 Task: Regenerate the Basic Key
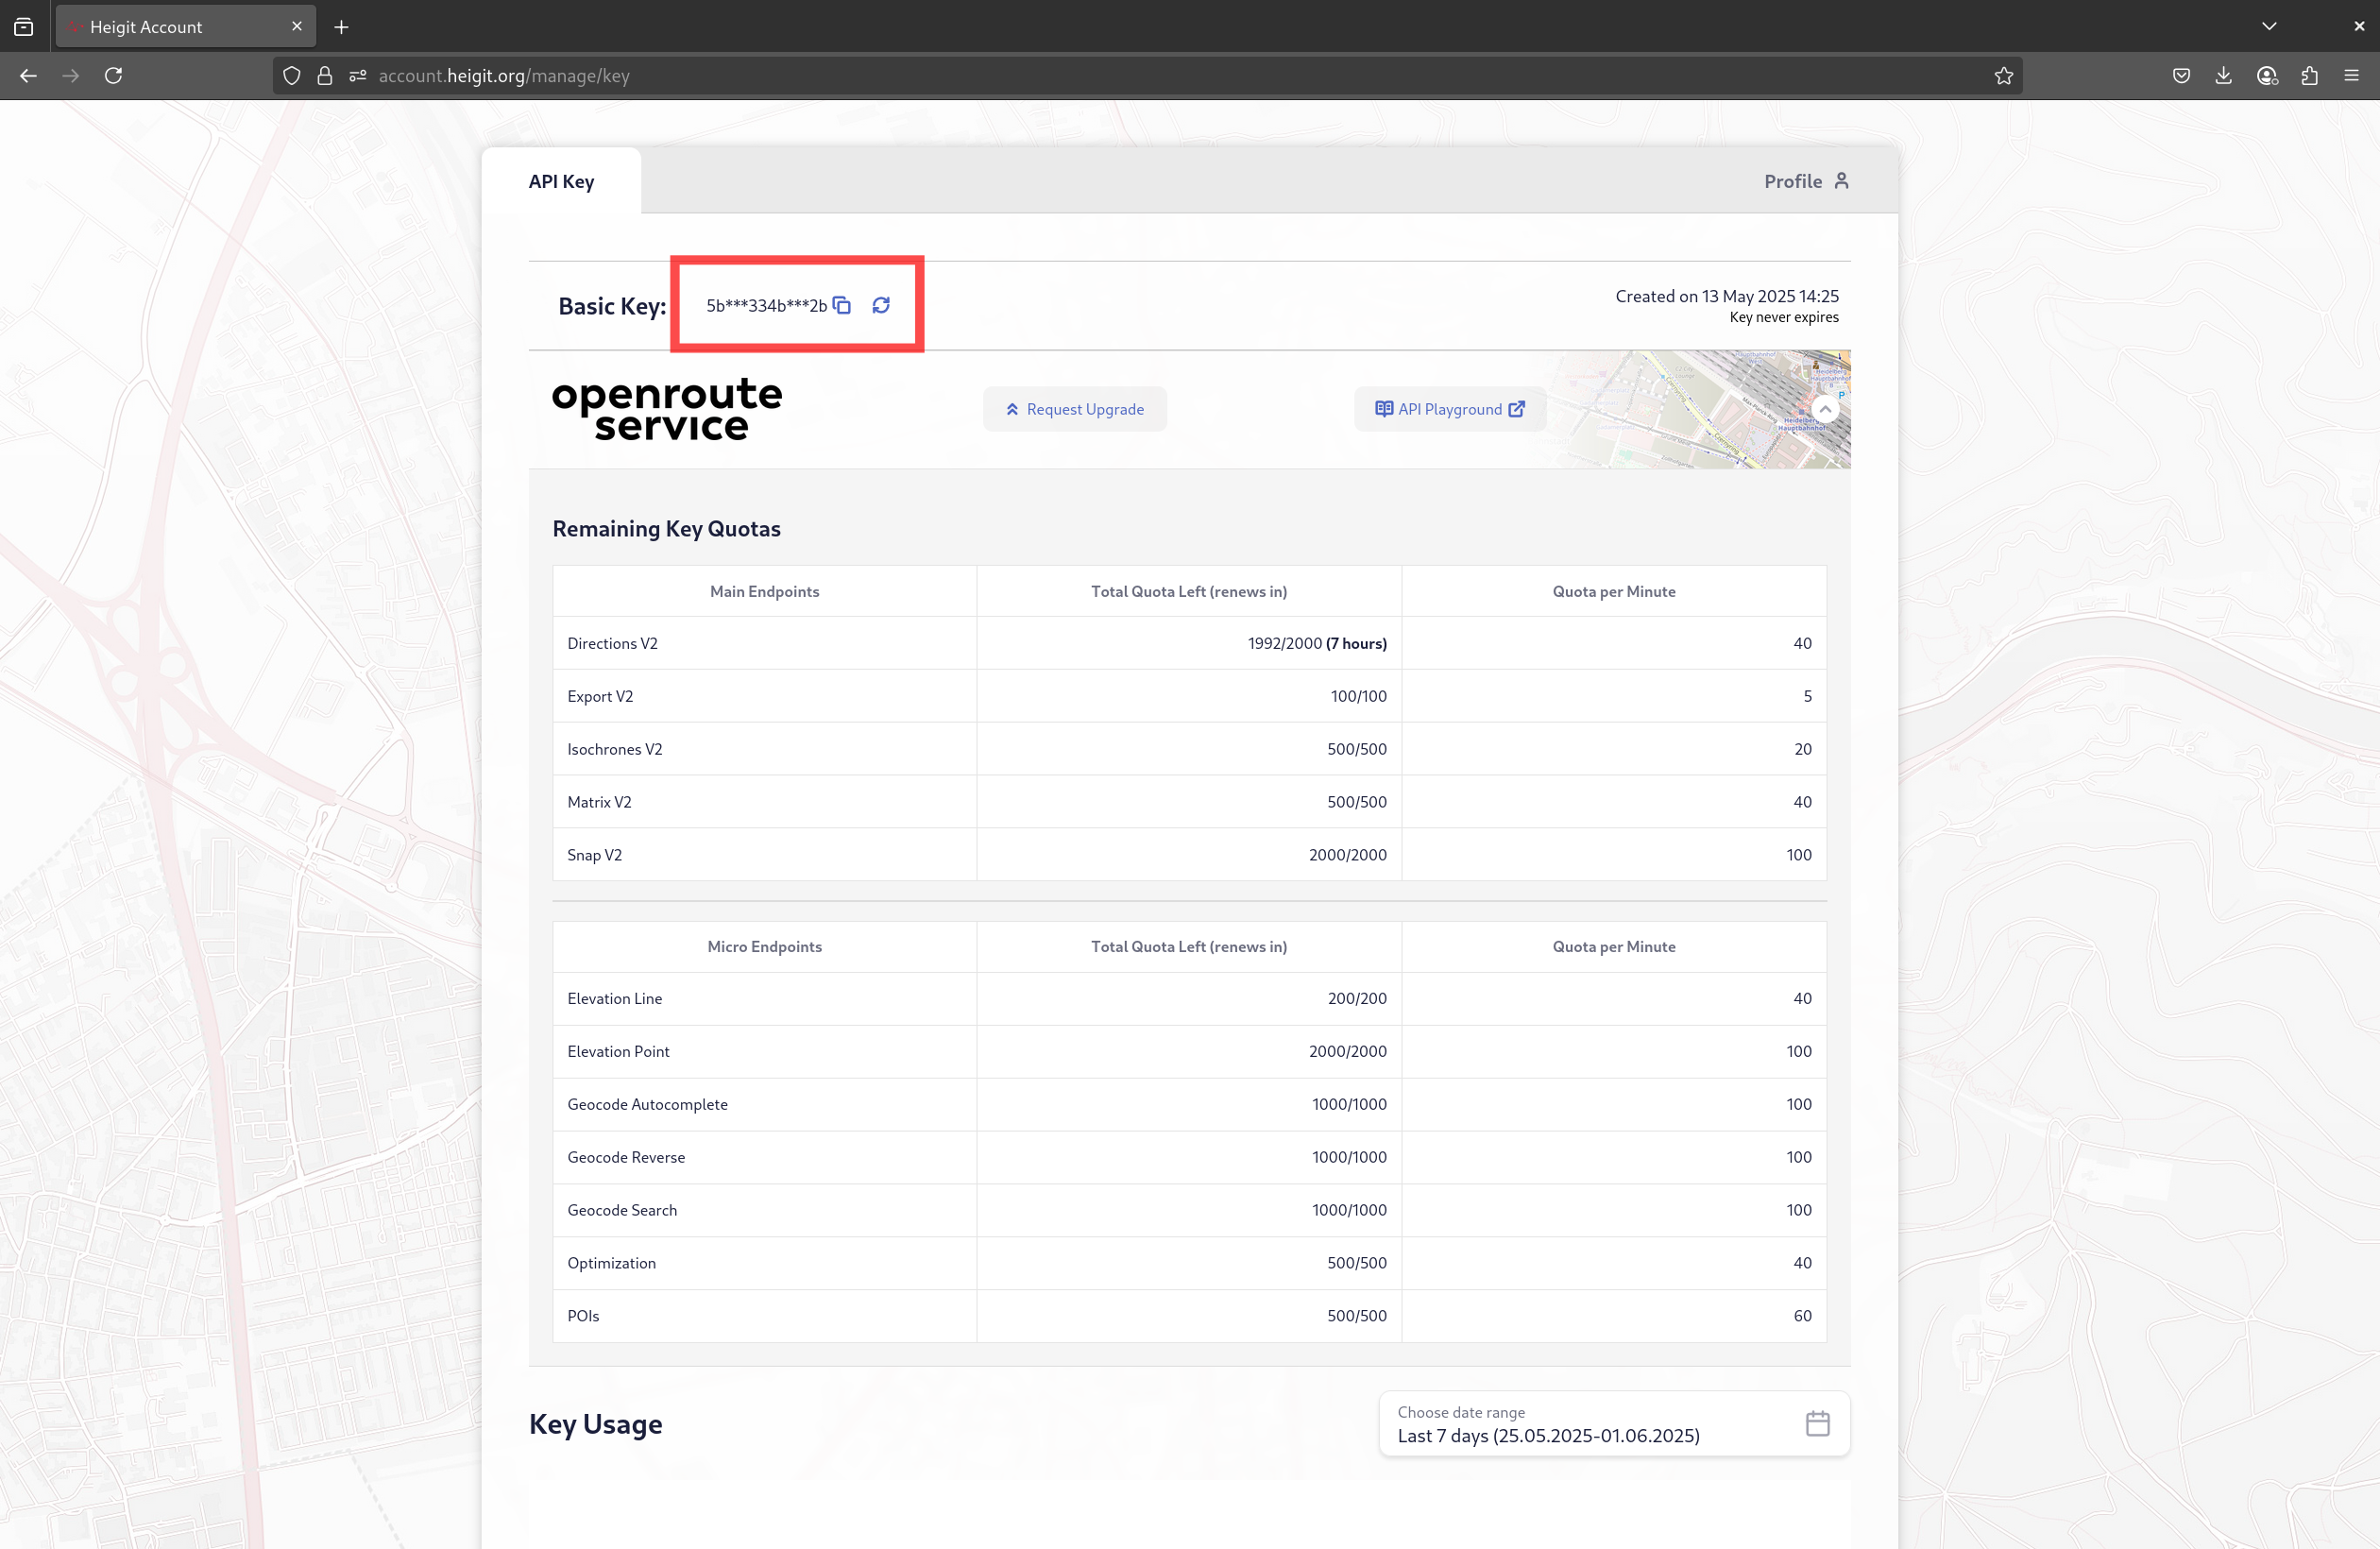881,305
